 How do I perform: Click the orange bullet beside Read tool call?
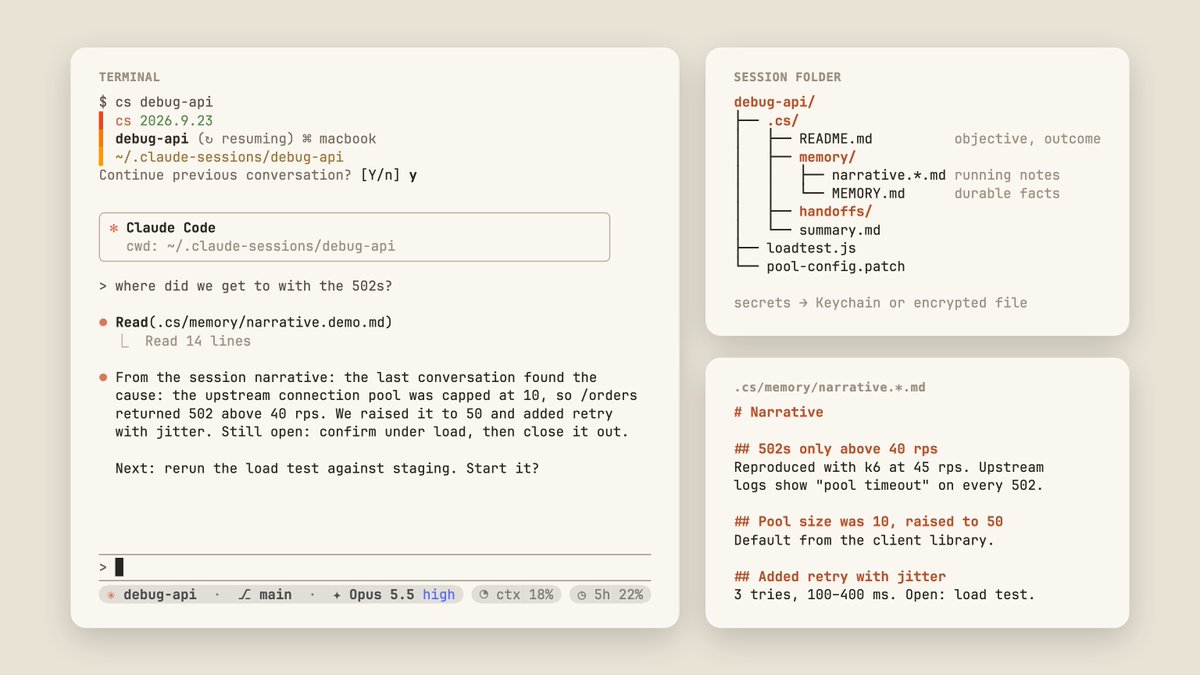(104, 323)
